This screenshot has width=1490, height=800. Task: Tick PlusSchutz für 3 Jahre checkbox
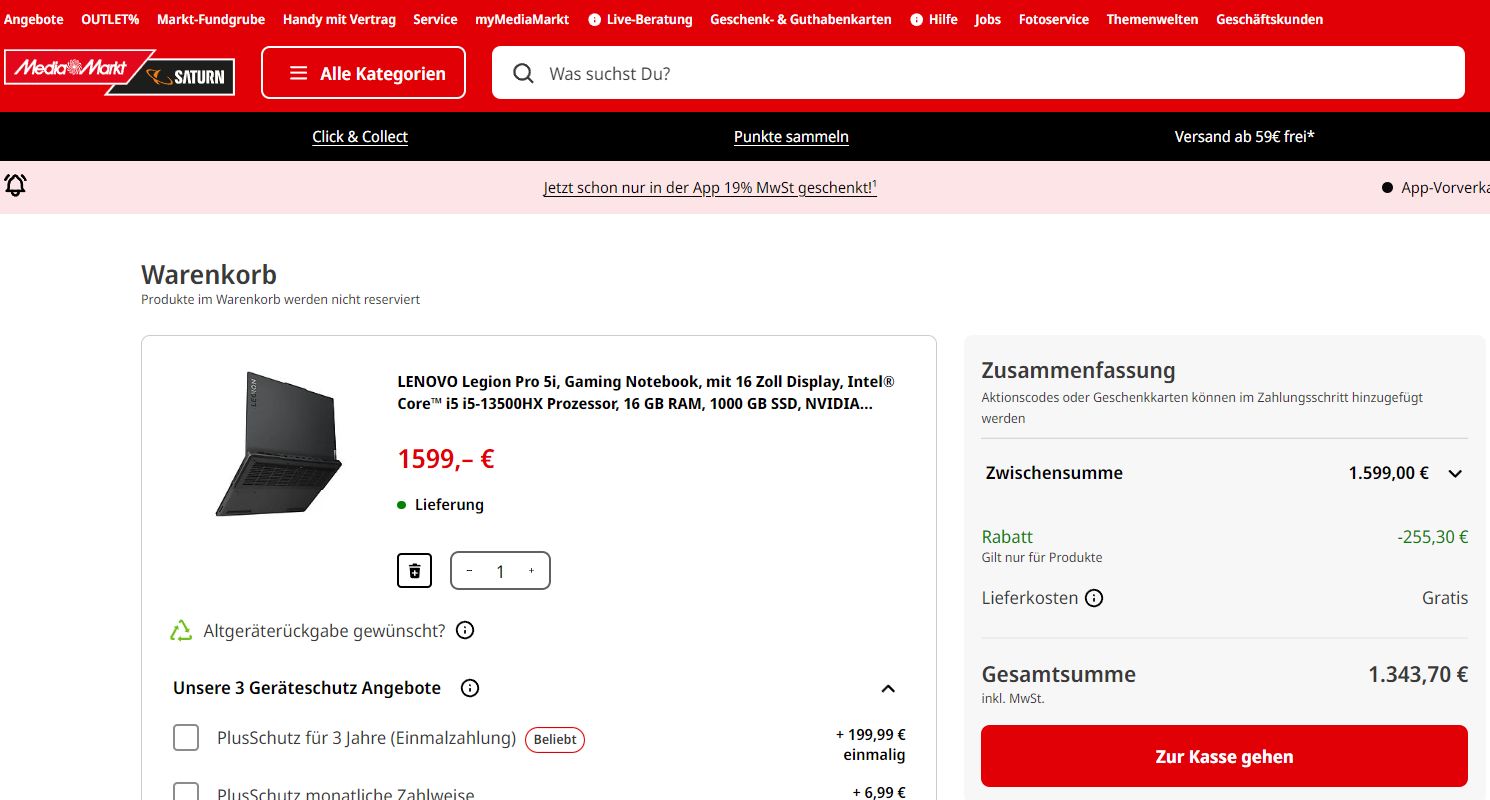pyautogui.click(x=186, y=738)
